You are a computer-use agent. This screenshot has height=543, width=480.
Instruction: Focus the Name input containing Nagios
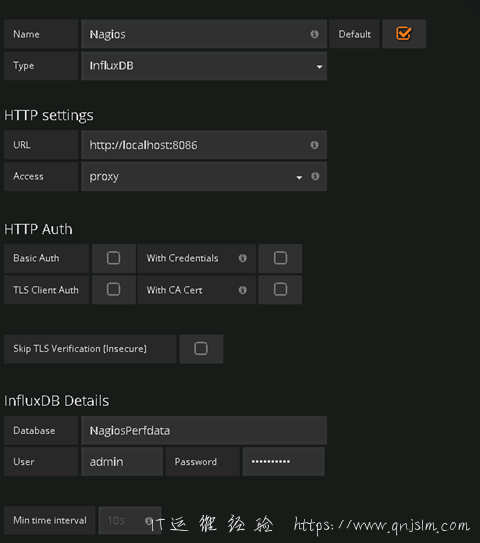tap(204, 34)
